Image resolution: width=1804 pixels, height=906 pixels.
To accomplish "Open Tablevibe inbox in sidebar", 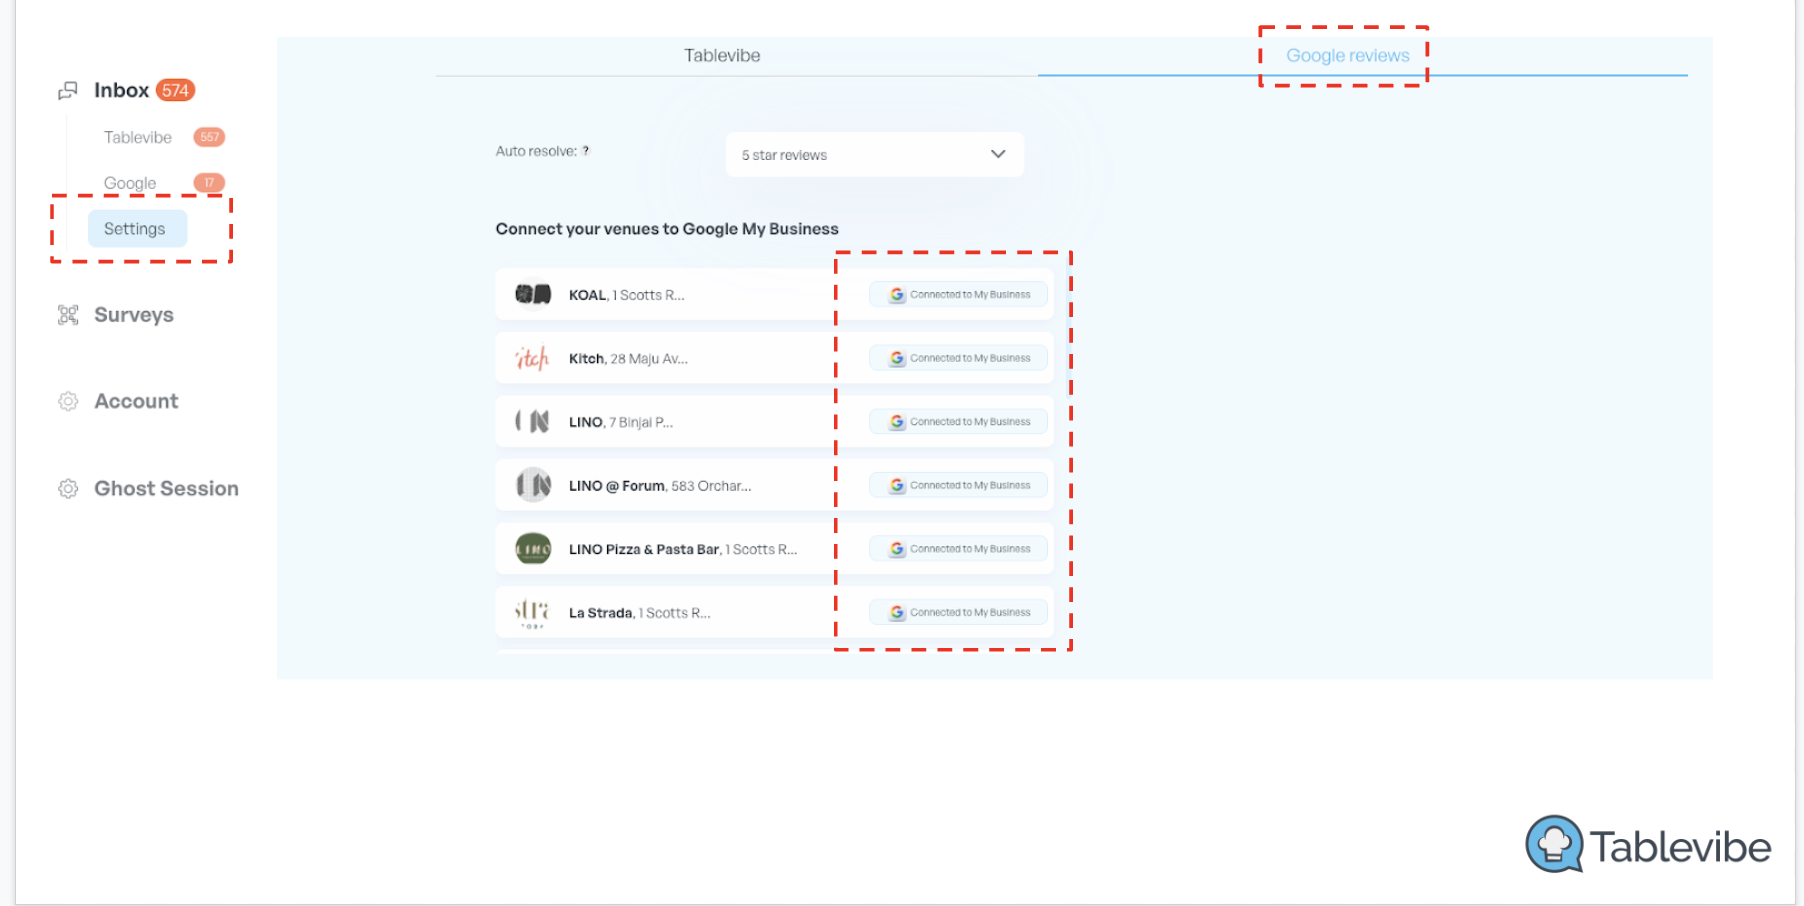I will point(138,137).
